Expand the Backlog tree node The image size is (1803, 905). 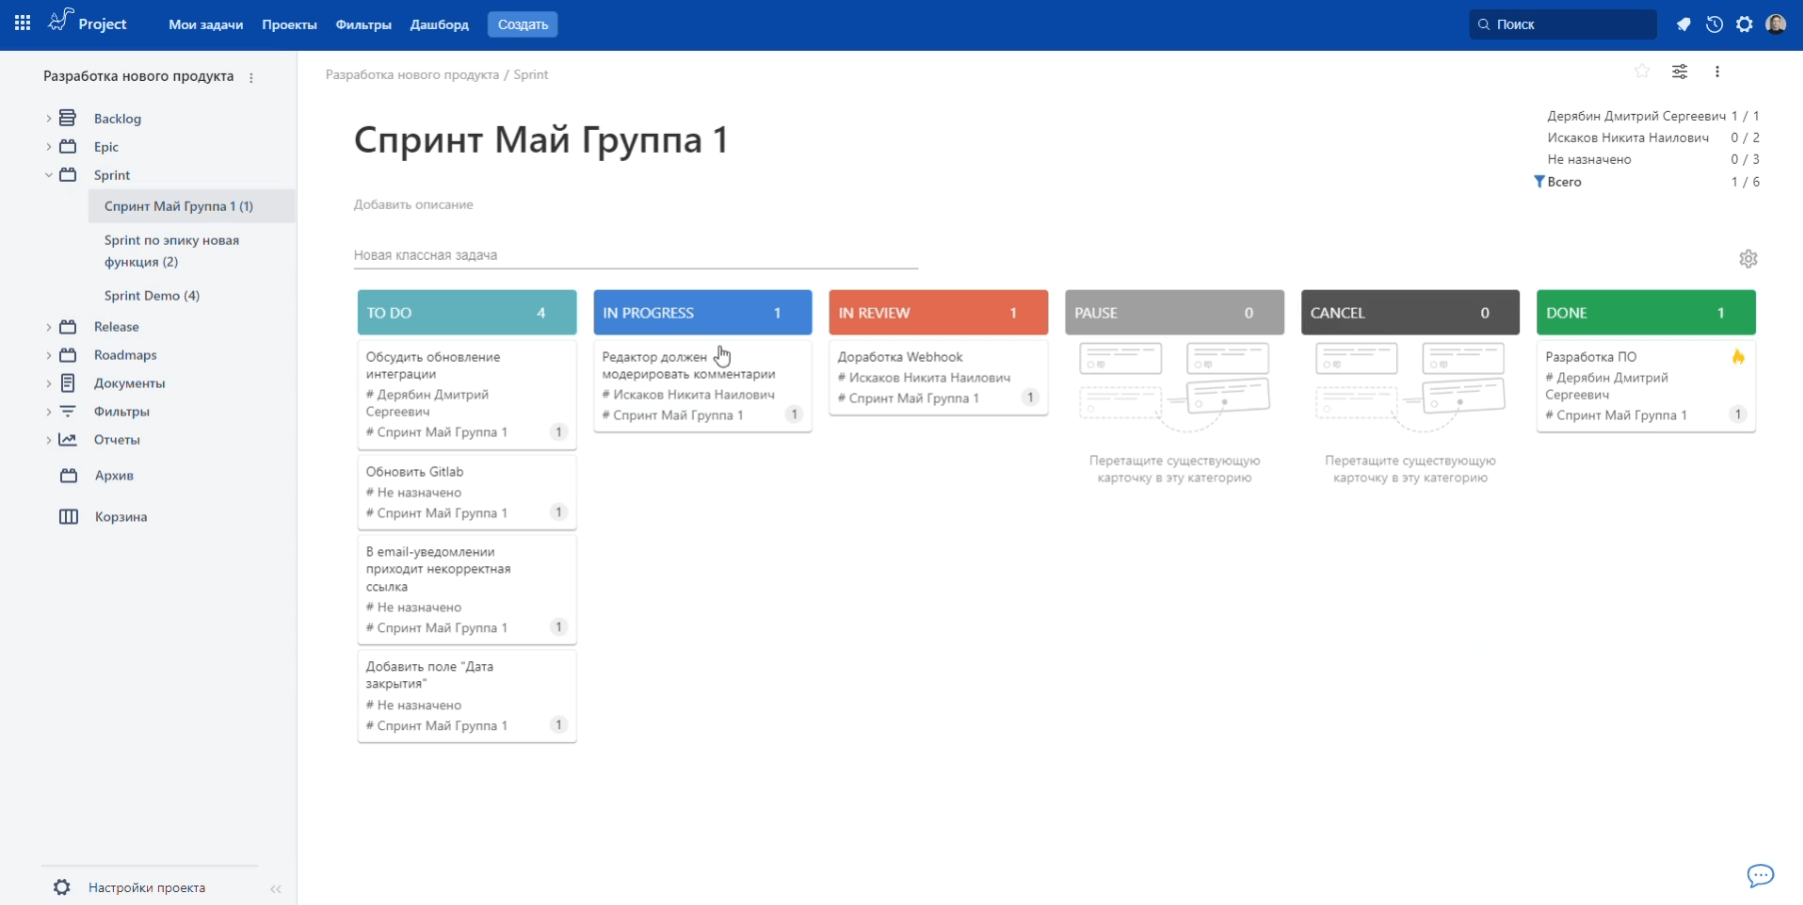tap(48, 118)
